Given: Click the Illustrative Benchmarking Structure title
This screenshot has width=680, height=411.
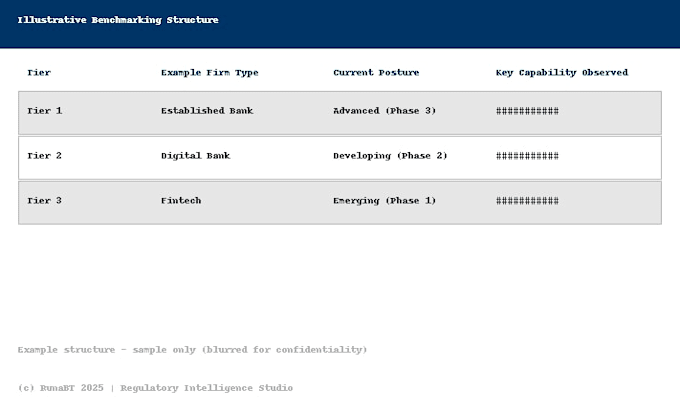Looking at the screenshot, I should (x=118, y=20).
